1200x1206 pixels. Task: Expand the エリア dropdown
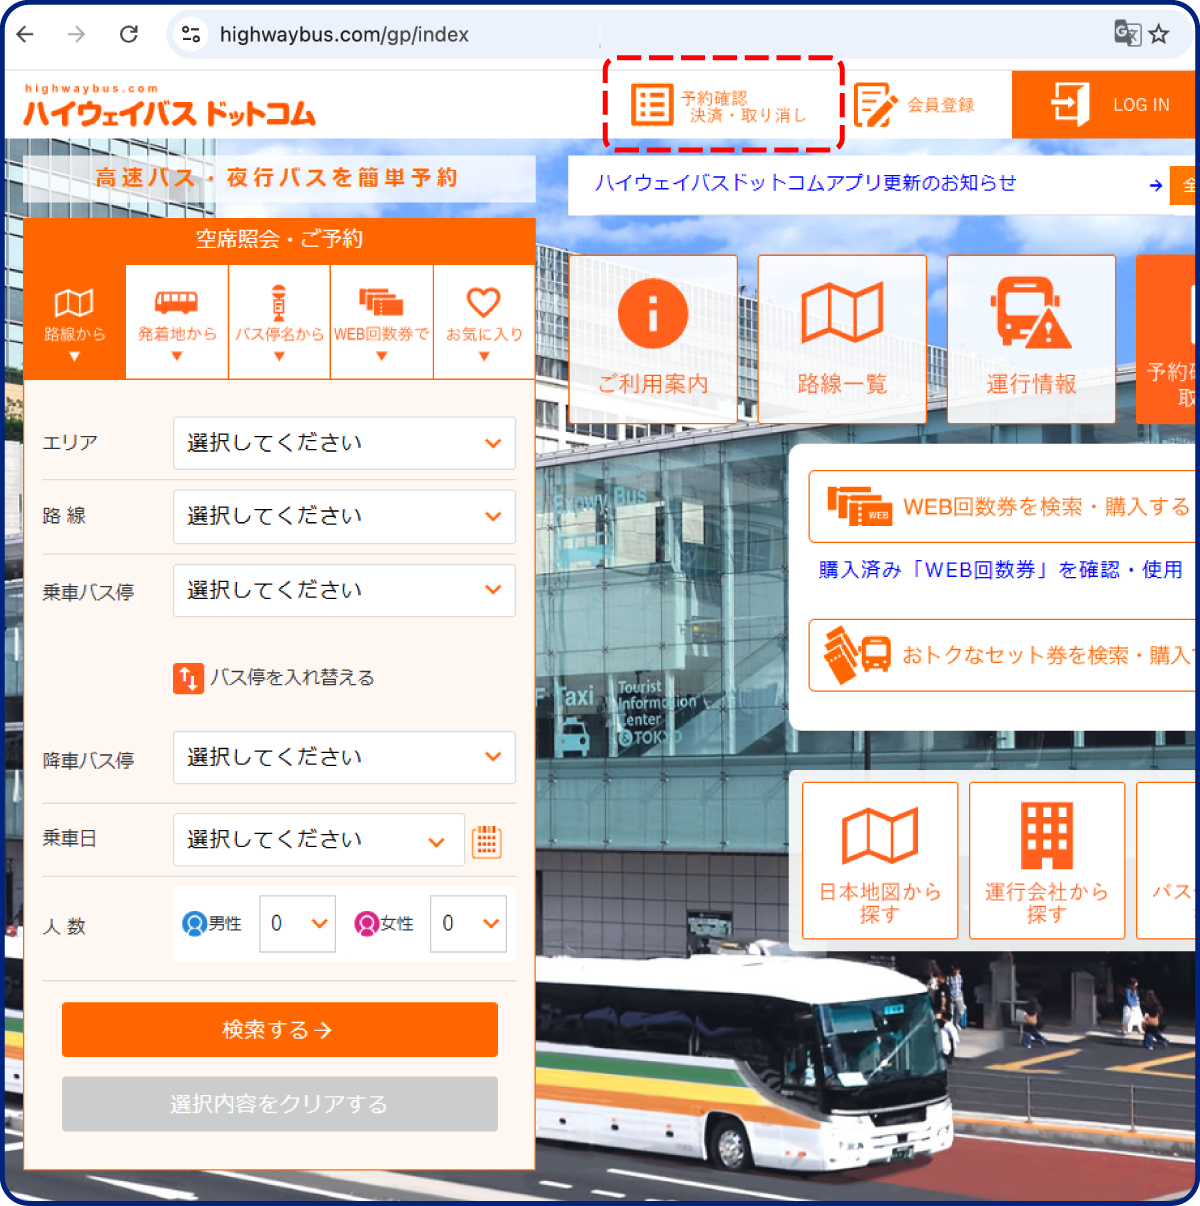[x=344, y=443]
